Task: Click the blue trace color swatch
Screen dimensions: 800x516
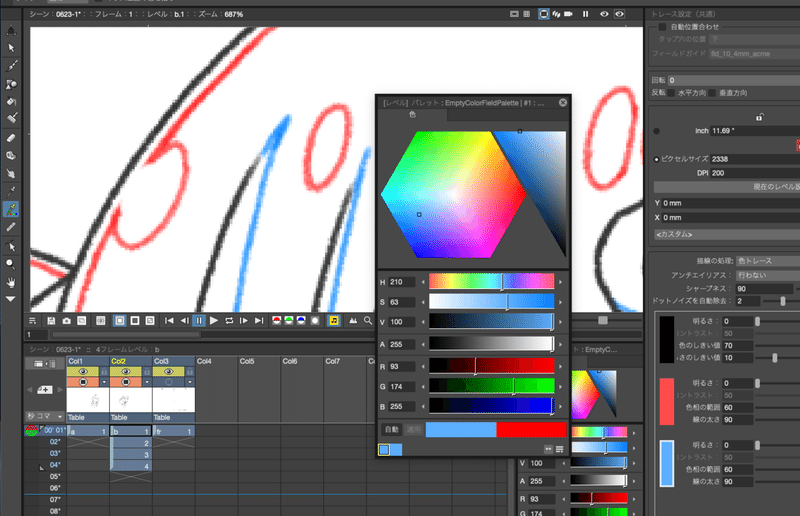Action: coord(667,463)
